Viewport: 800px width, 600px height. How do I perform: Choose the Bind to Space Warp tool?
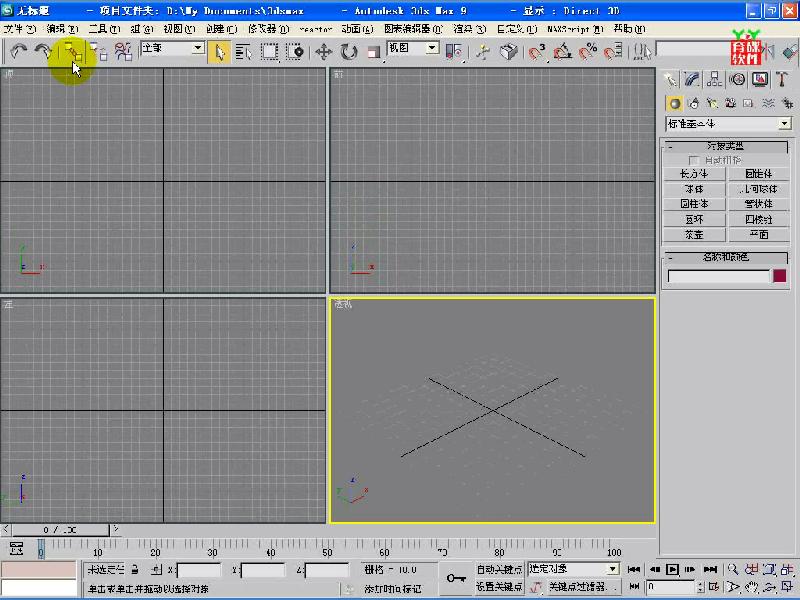123,52
